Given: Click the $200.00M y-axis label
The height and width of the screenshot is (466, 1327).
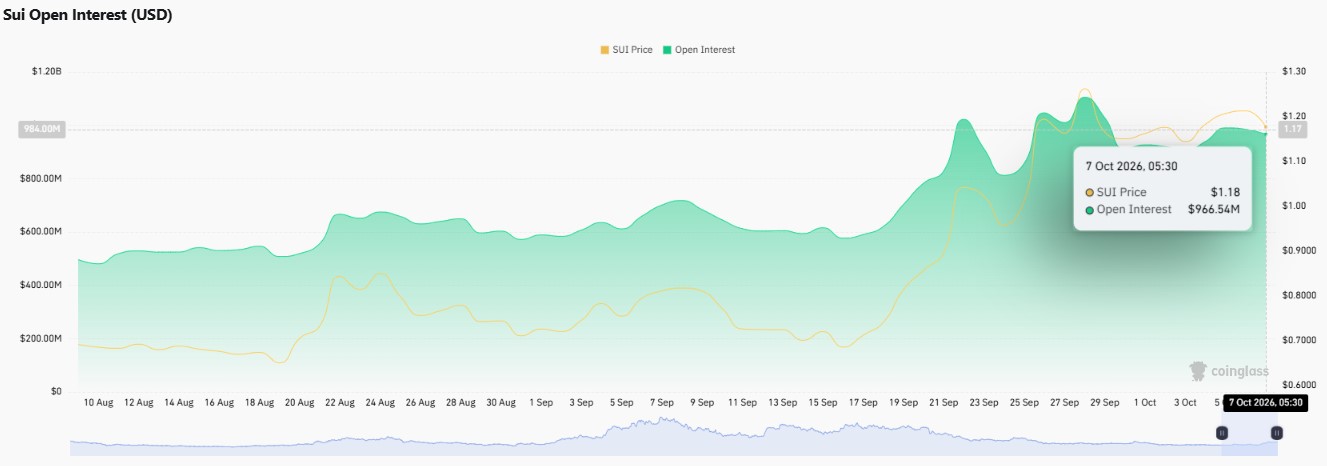Looking at the screenshot, I should pyautogui.click(x=41, y=339).
